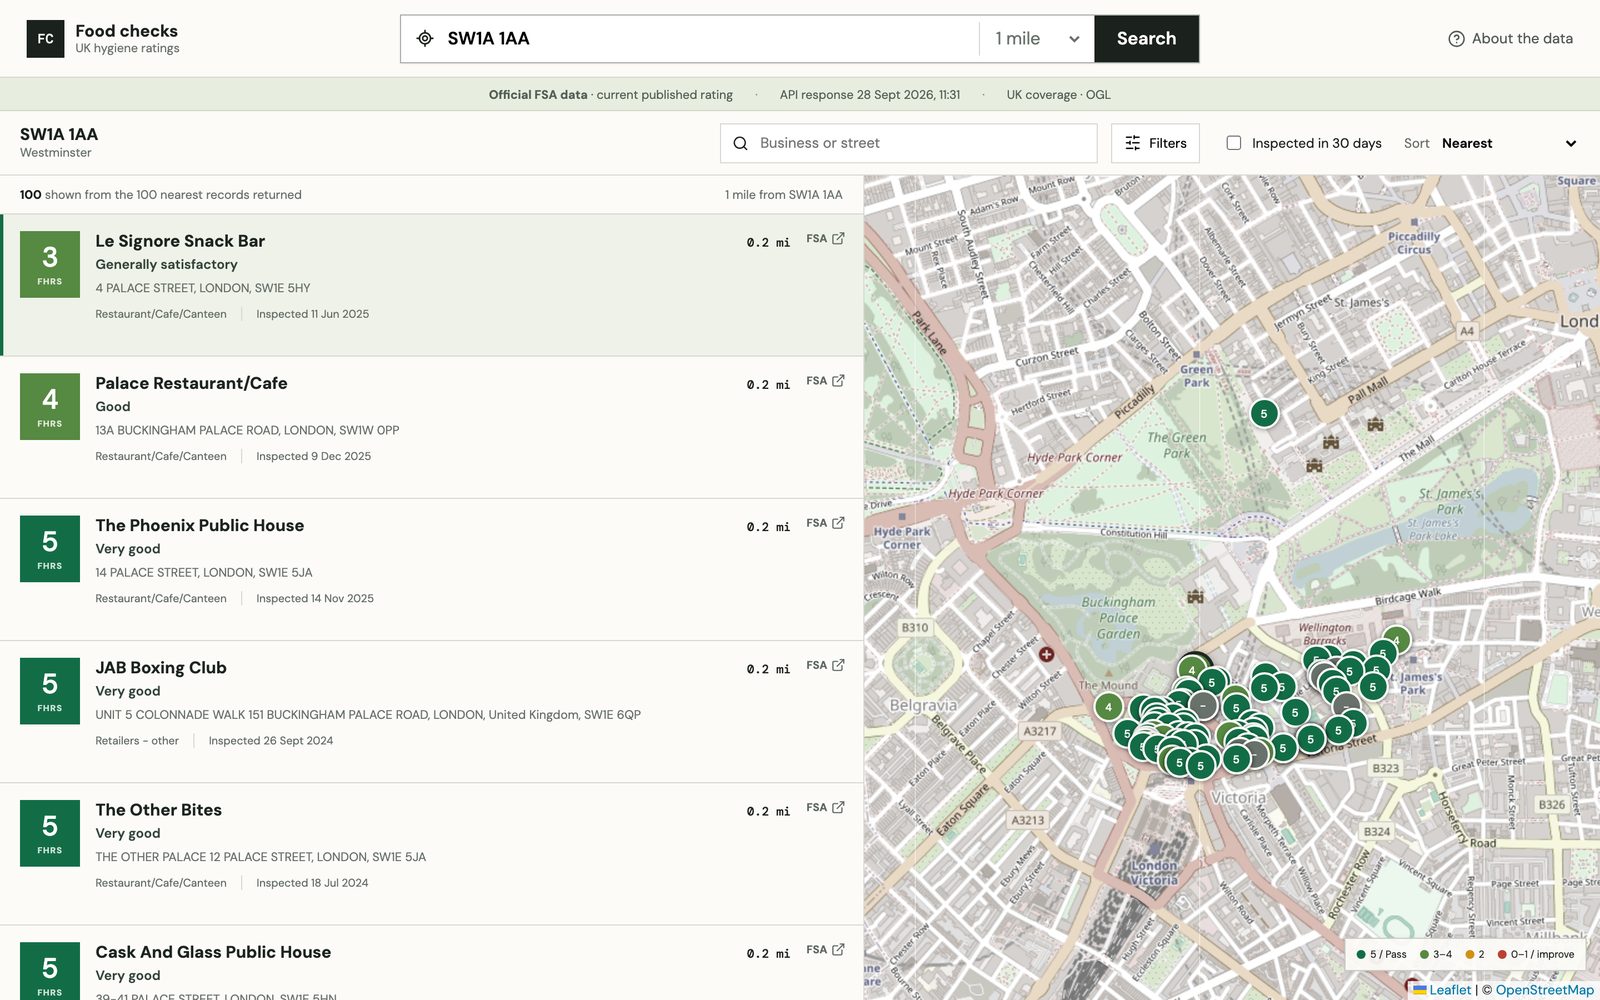
Task: Open the OpenStreetMap attribution link
Action: coord(1544,990)
